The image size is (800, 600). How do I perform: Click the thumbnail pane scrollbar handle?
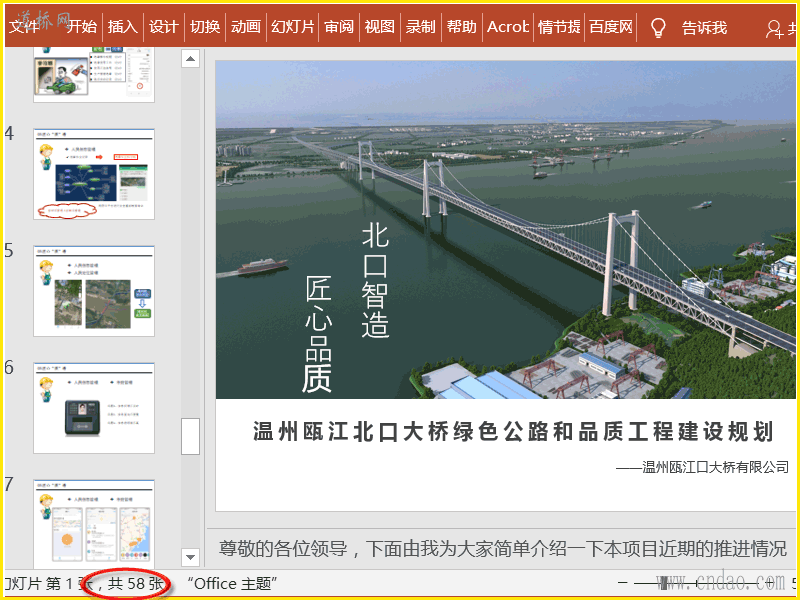click(x=190, y=436)
